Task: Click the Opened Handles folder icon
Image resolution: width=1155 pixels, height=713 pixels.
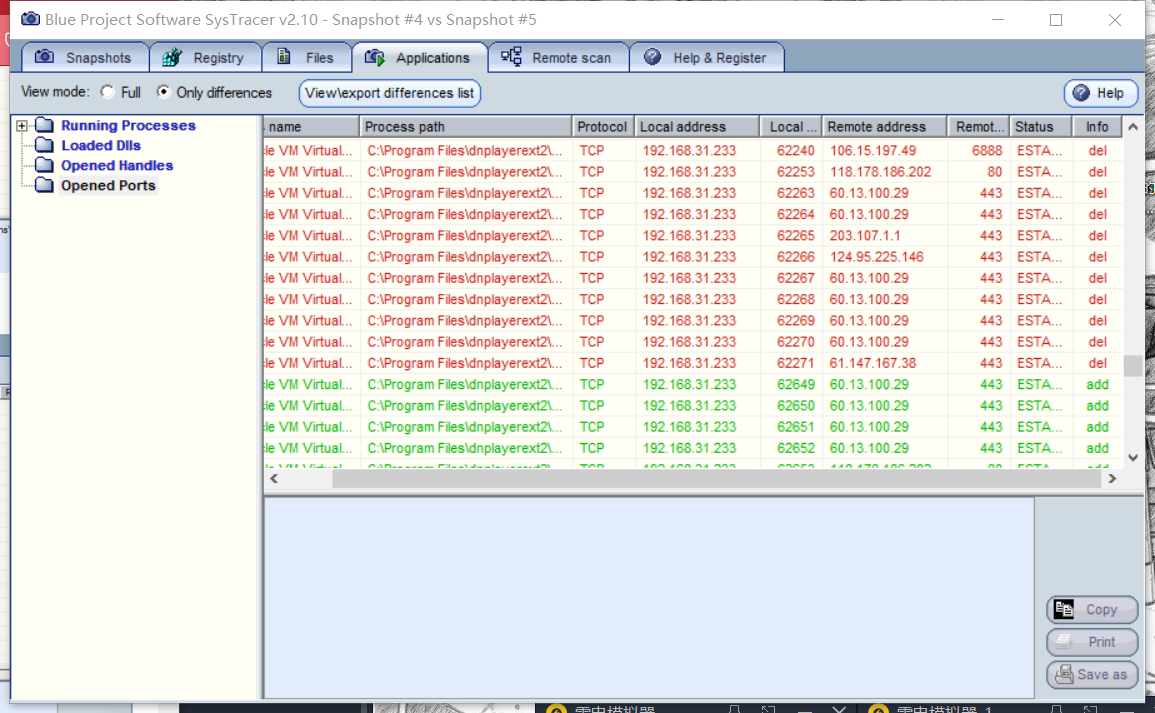Action: coord(45,164)
